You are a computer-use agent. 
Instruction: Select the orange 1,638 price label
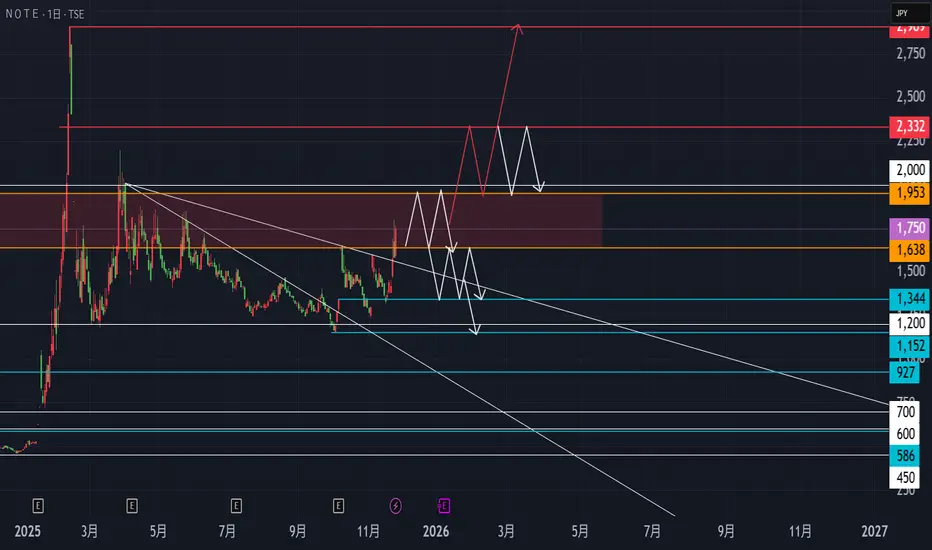tap(910, 250)
